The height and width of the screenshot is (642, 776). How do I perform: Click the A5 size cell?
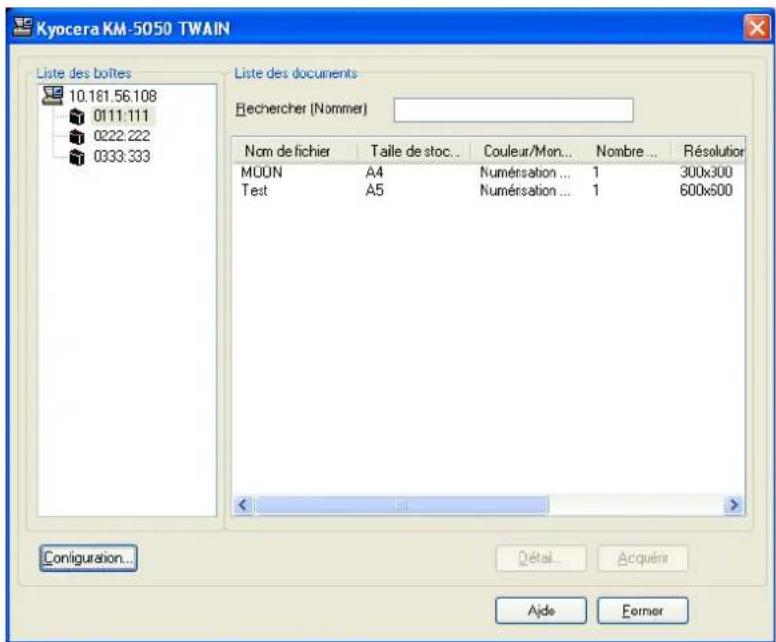[x=374, y=190]
